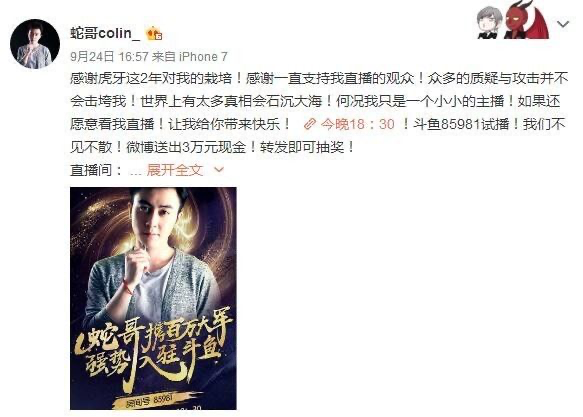583x417 pixels.
Task: Open the crown membership icon beside the username
Action: (x=154, y=33)
